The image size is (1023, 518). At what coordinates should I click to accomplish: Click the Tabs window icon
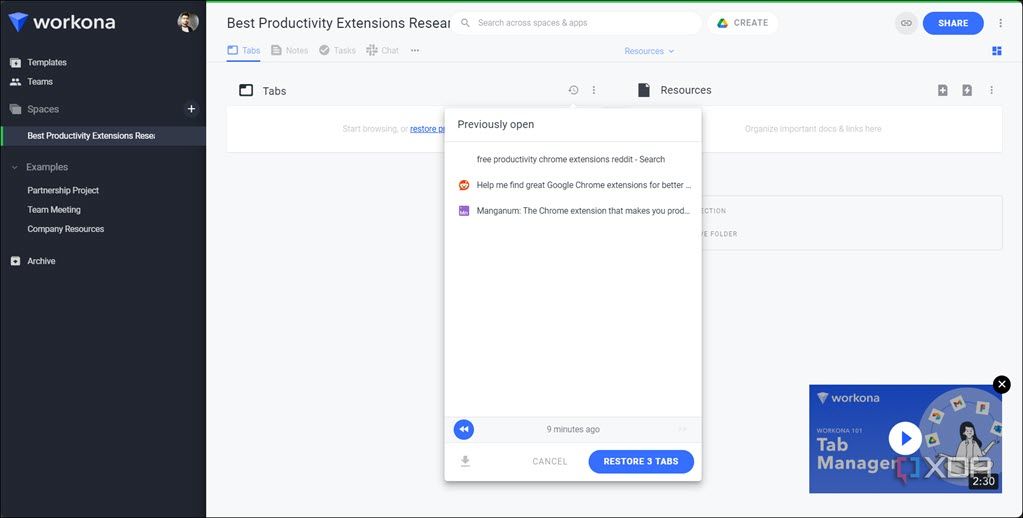[x=246, y=91]
